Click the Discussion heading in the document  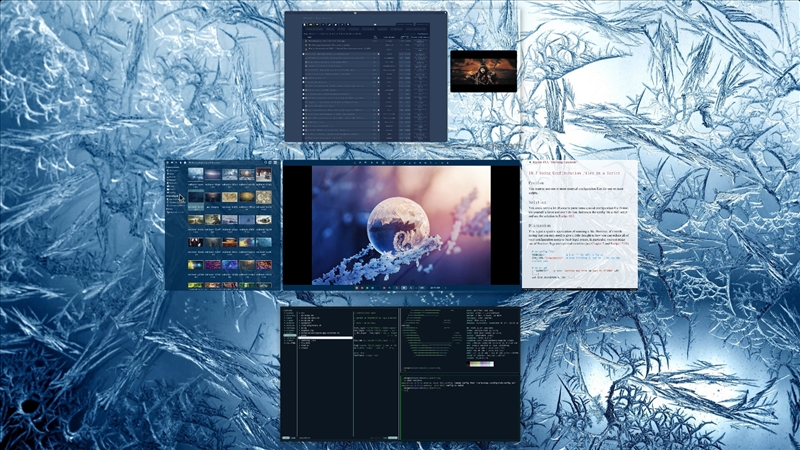click(540, 225)
